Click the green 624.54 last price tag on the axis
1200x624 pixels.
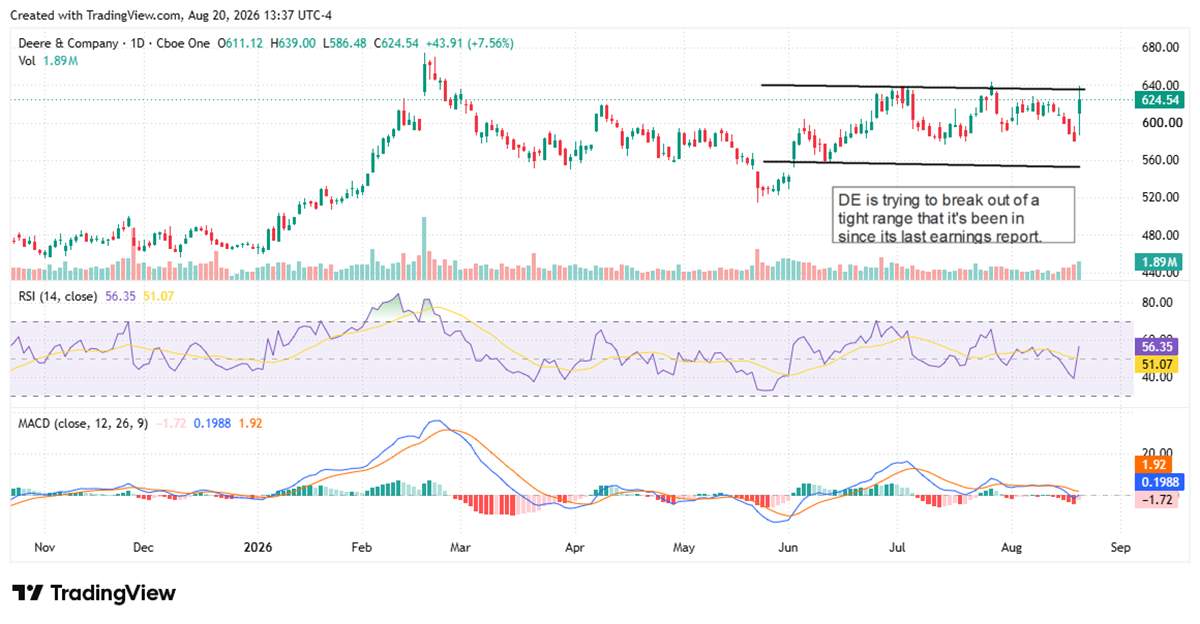(1160, 100)
